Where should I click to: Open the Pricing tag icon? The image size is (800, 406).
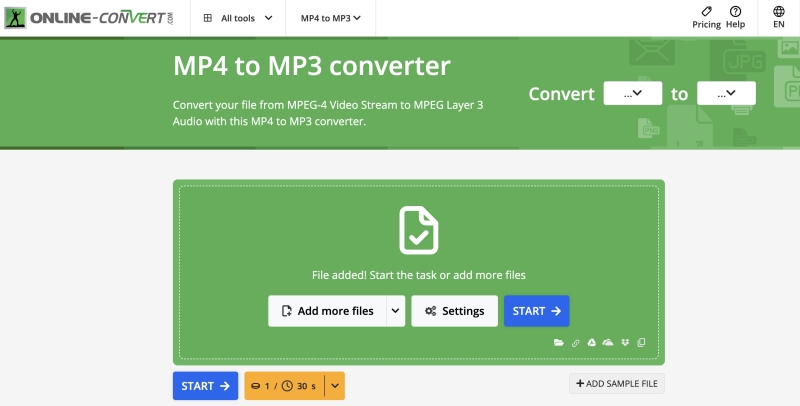[706, 11]
